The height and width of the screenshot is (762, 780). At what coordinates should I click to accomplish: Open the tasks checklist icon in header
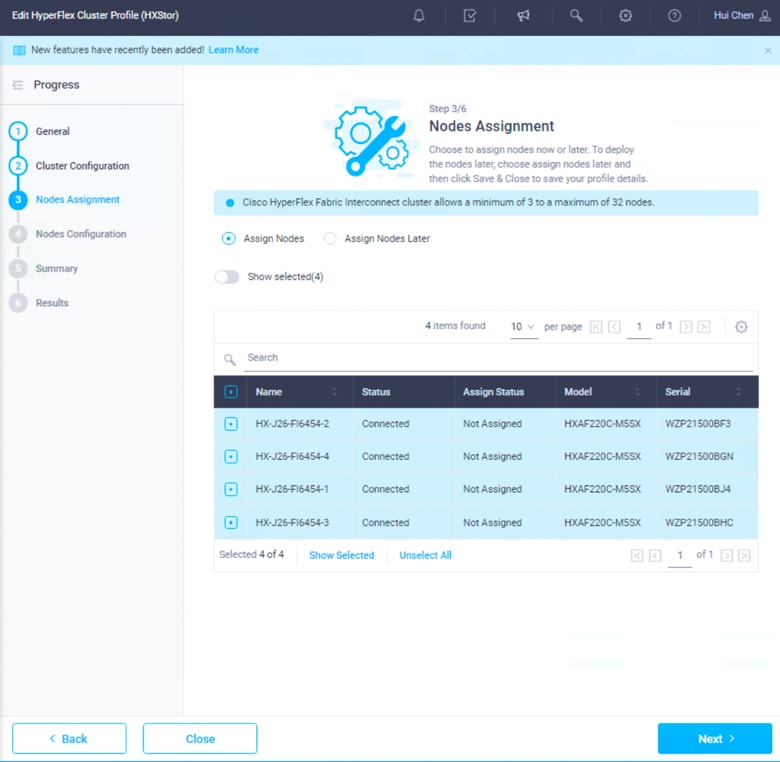[x=470, y=15]
